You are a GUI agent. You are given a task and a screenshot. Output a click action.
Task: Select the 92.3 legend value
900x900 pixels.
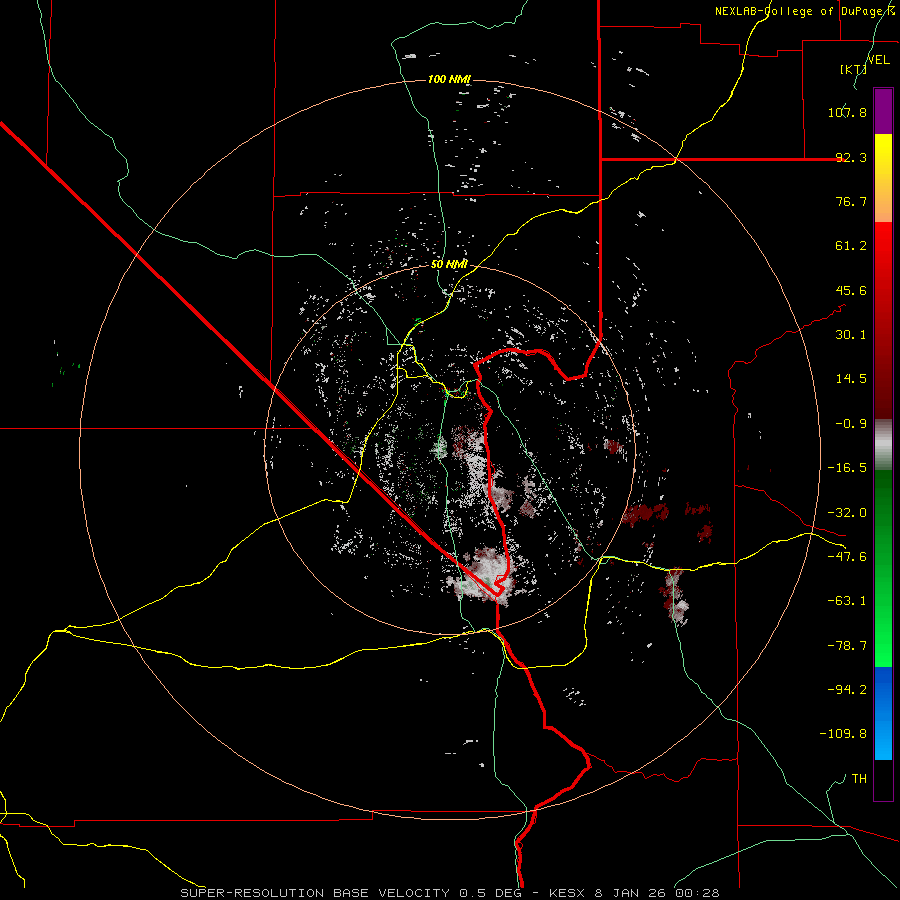851,157
